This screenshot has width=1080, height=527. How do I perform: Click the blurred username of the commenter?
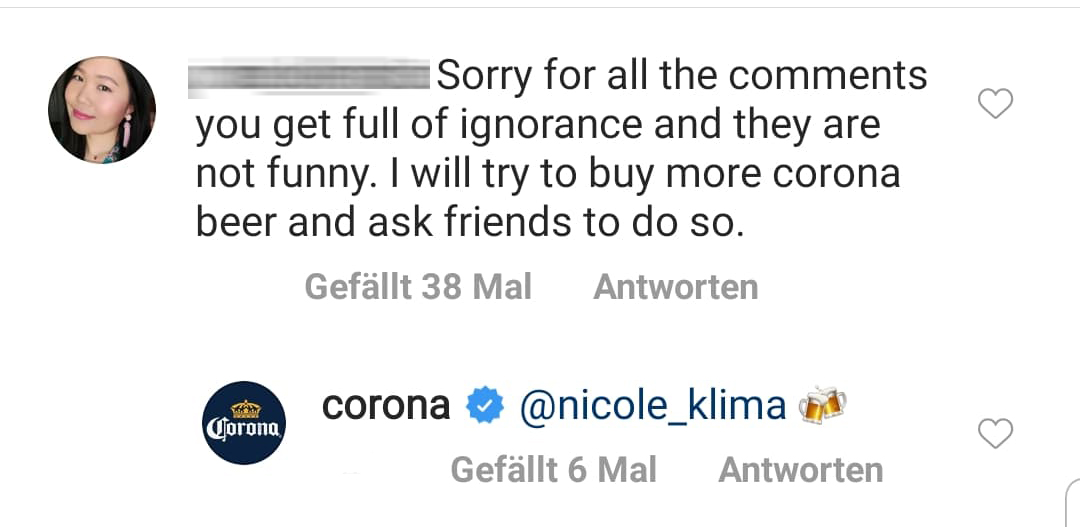(310, 76)
